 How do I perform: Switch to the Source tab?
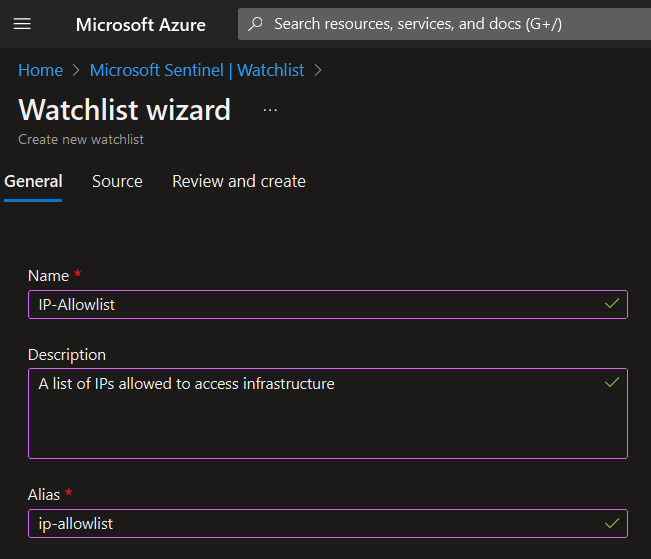tap(117, 181)
